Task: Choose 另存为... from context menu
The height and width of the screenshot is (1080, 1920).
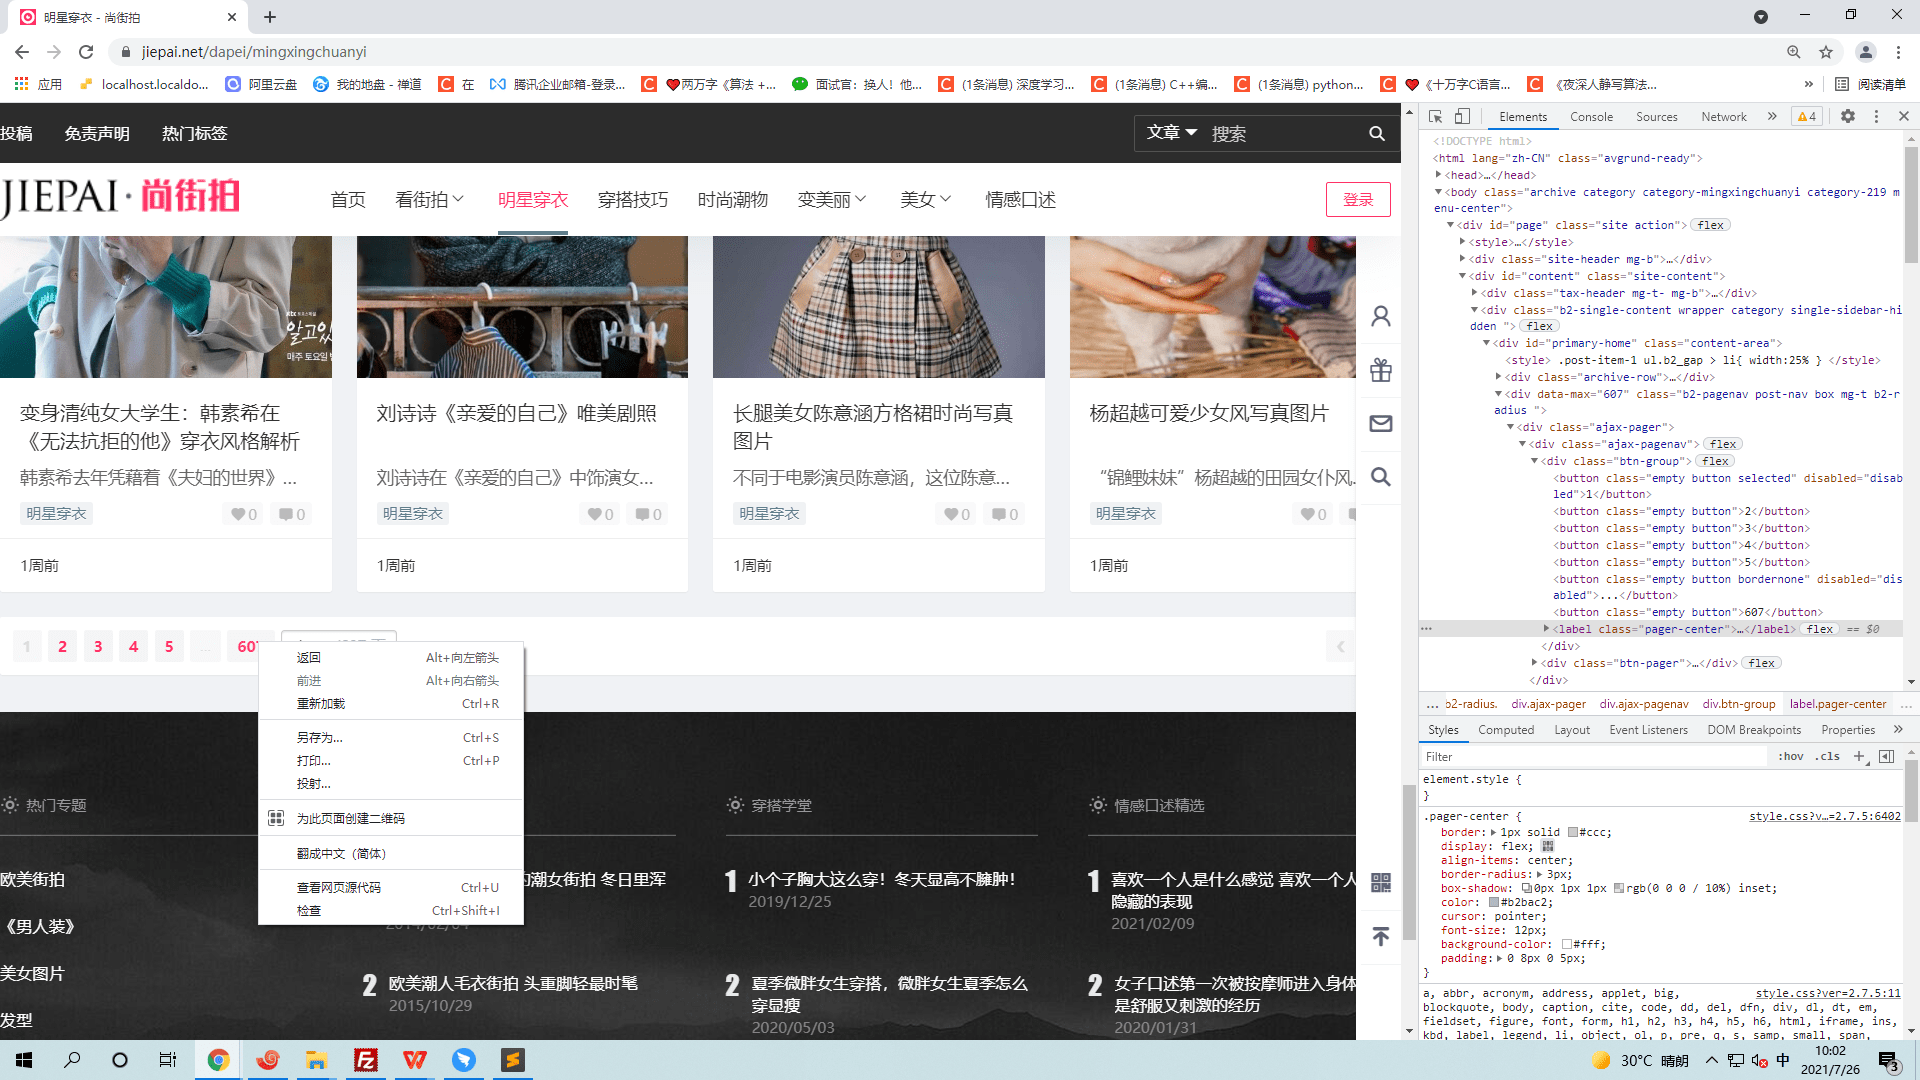Action: 391,738
